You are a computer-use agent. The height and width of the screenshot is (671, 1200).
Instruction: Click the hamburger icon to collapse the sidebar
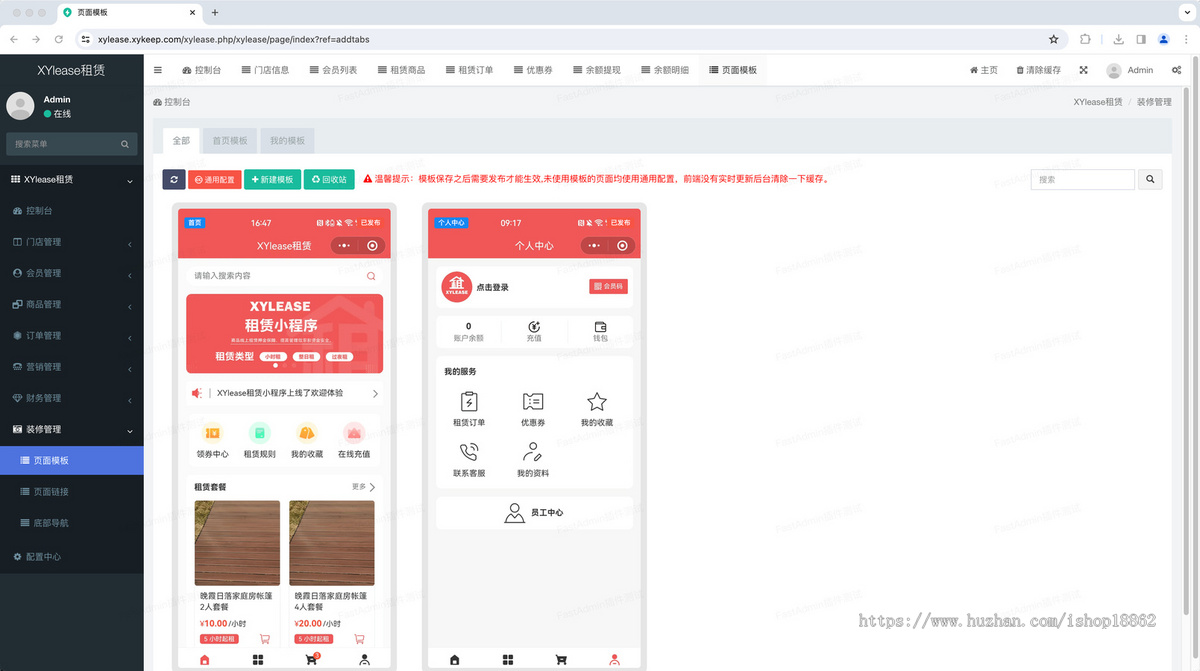click(x=157, y=70)
